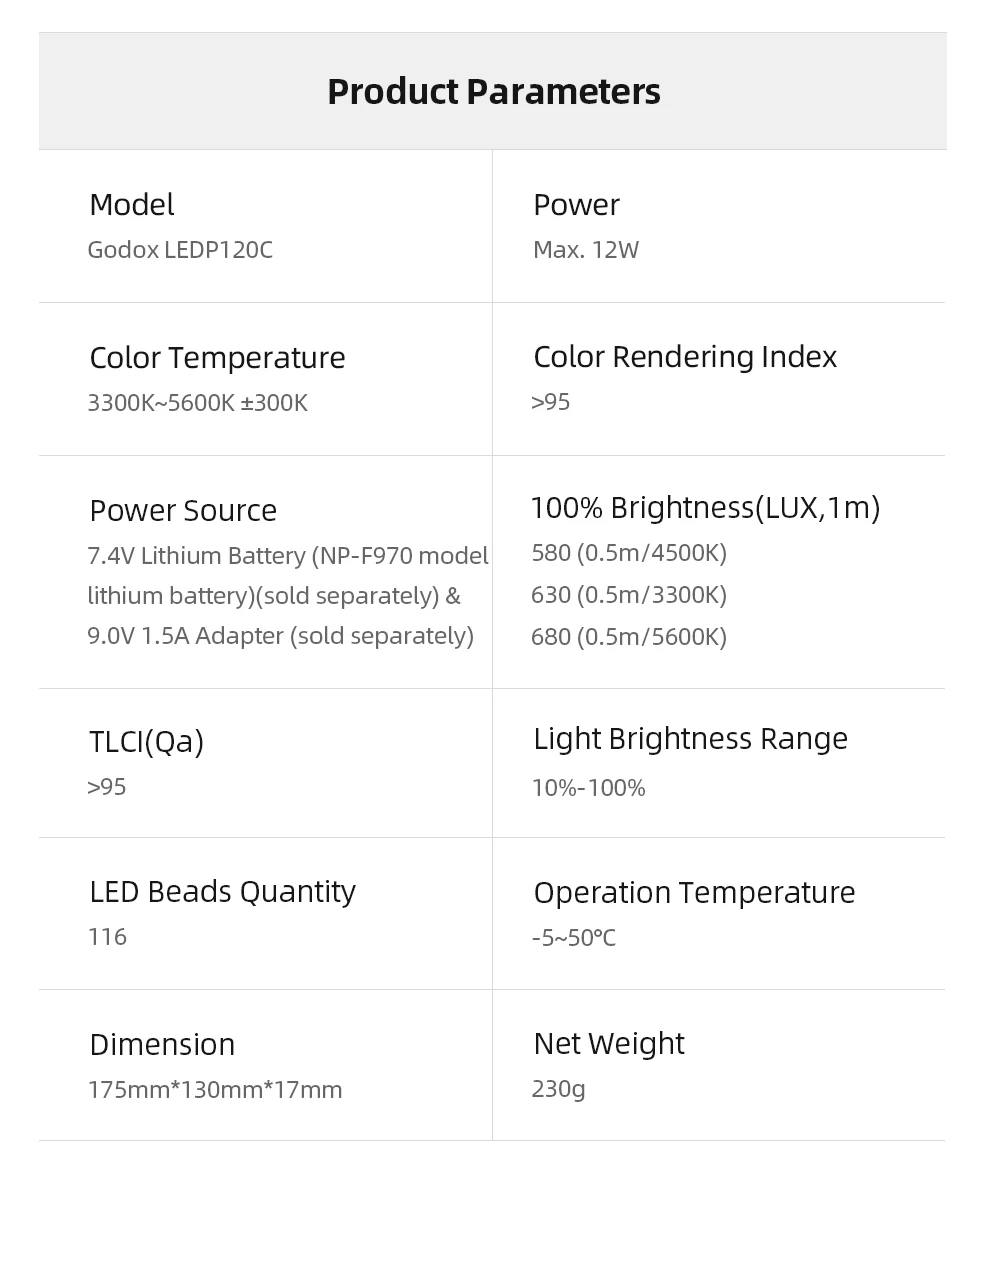
Task: Click the Color Temperature label
Action: [217, 358]
